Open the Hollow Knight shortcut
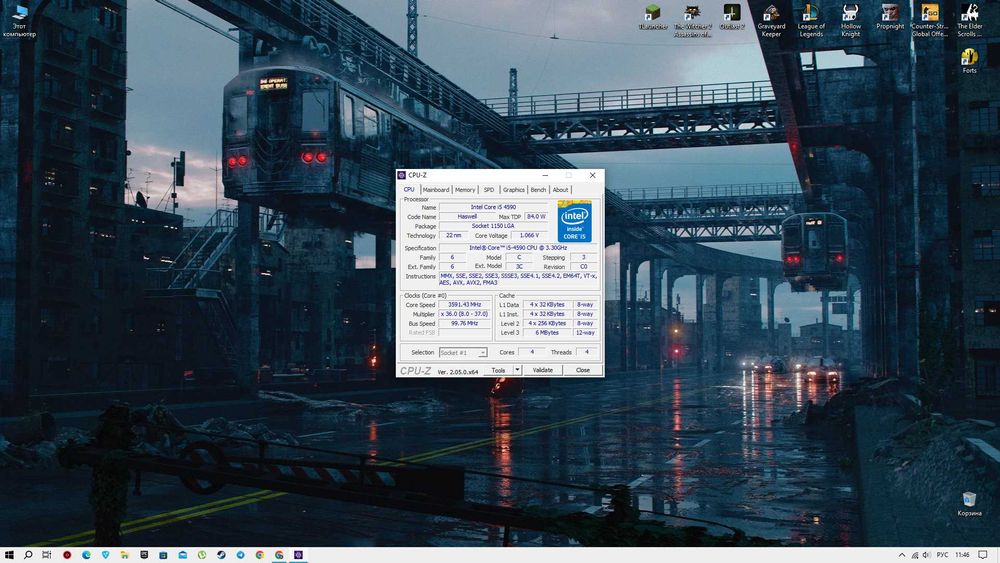The width and height of the screenshot is (1000, 563). pos(851,20)
